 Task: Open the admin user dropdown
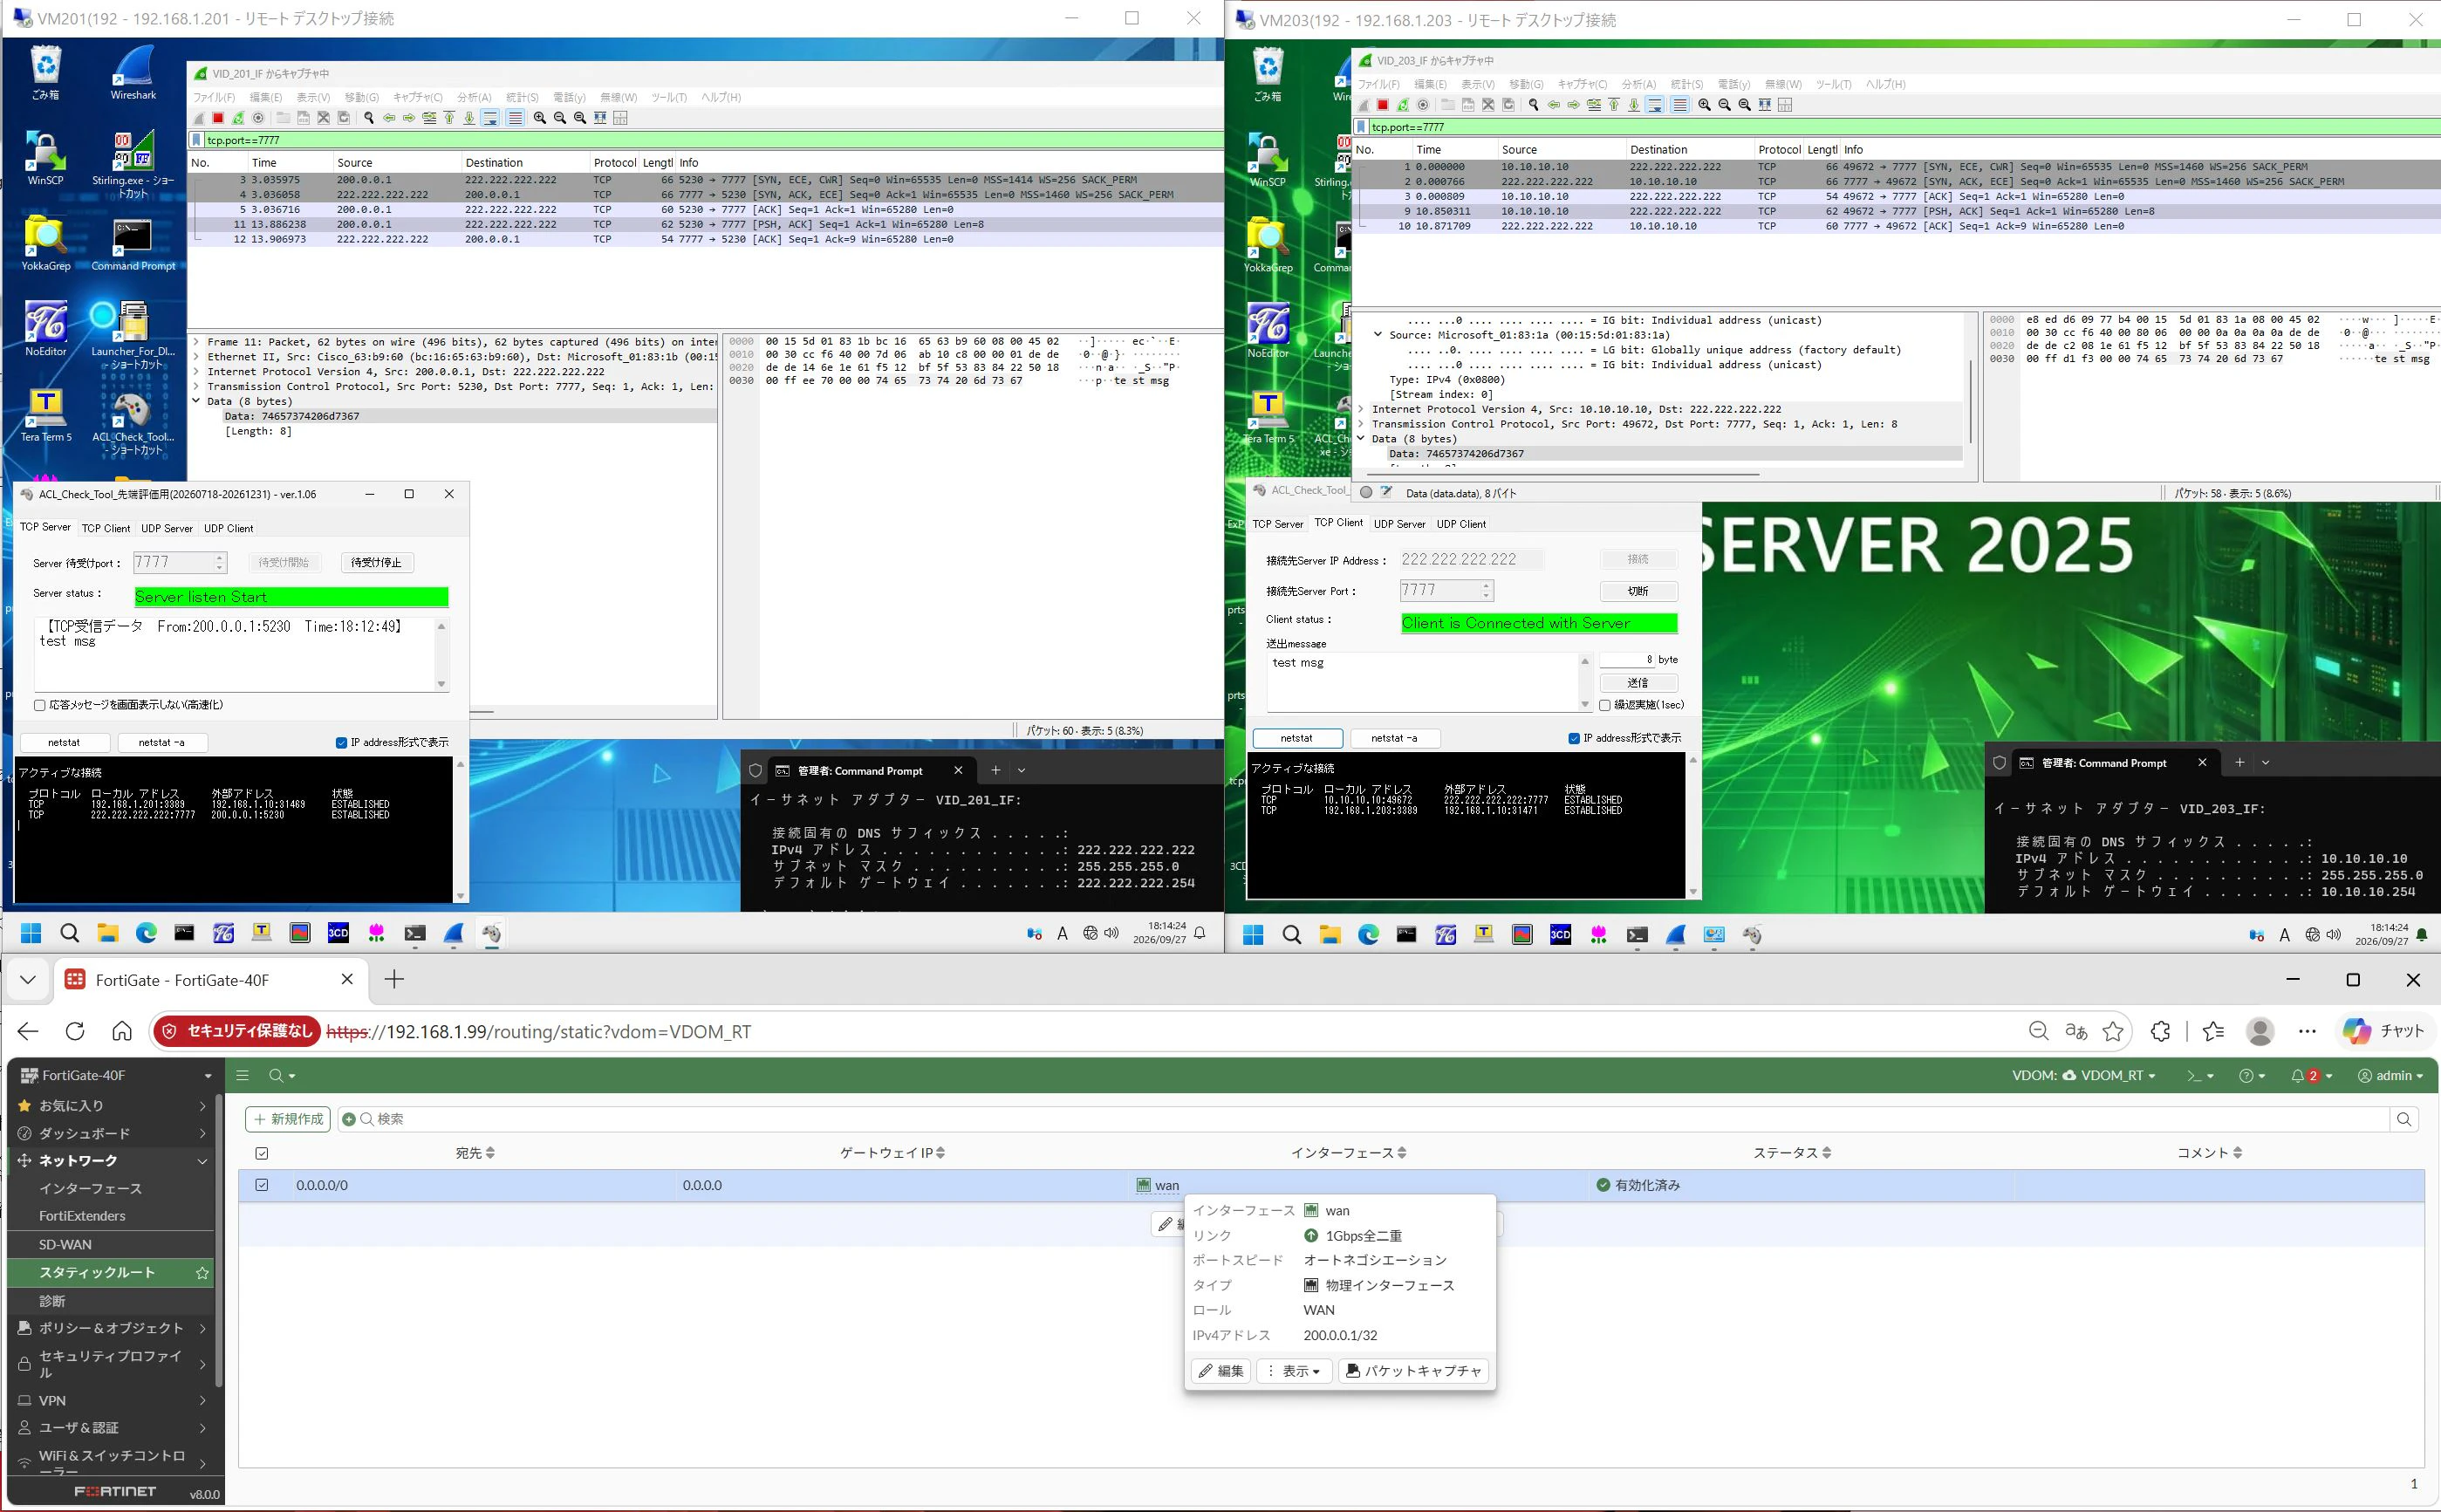click(2390, 1076)
